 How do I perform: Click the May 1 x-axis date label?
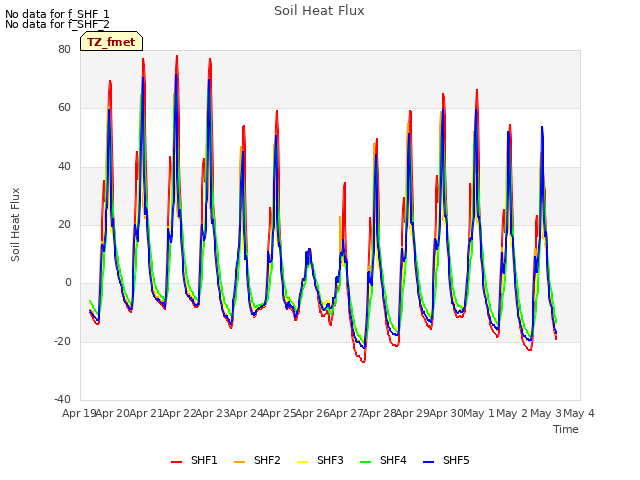[x=479, y=413]
